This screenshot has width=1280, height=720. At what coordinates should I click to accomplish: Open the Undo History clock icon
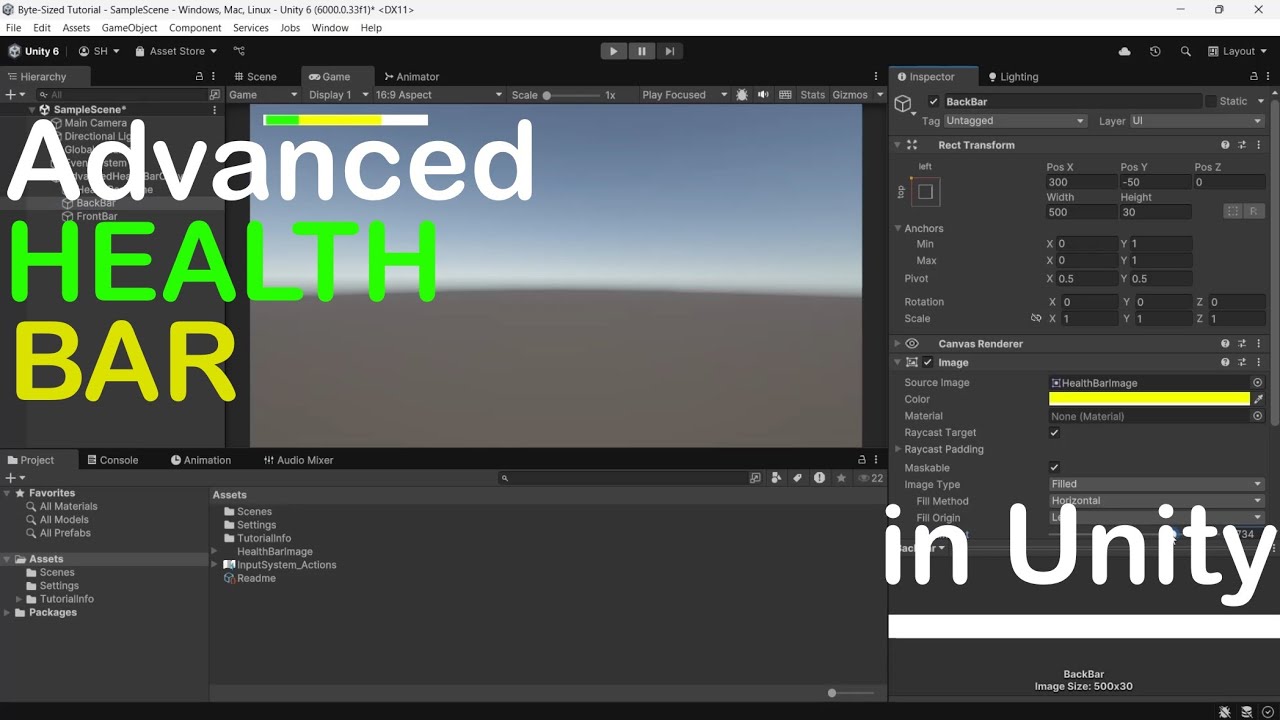coord(1155,51)
